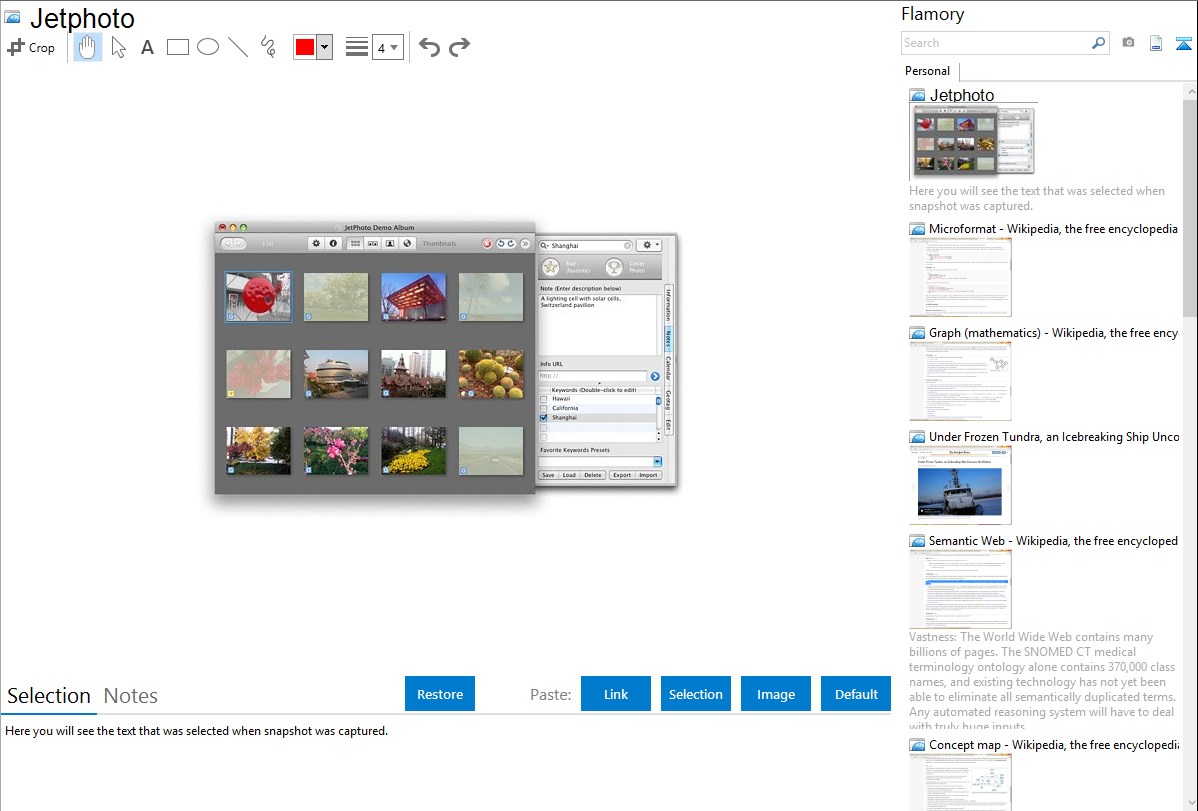Click the search magnifier icon
Viewport: 1198px width, 811px height.
point(1098,43)
